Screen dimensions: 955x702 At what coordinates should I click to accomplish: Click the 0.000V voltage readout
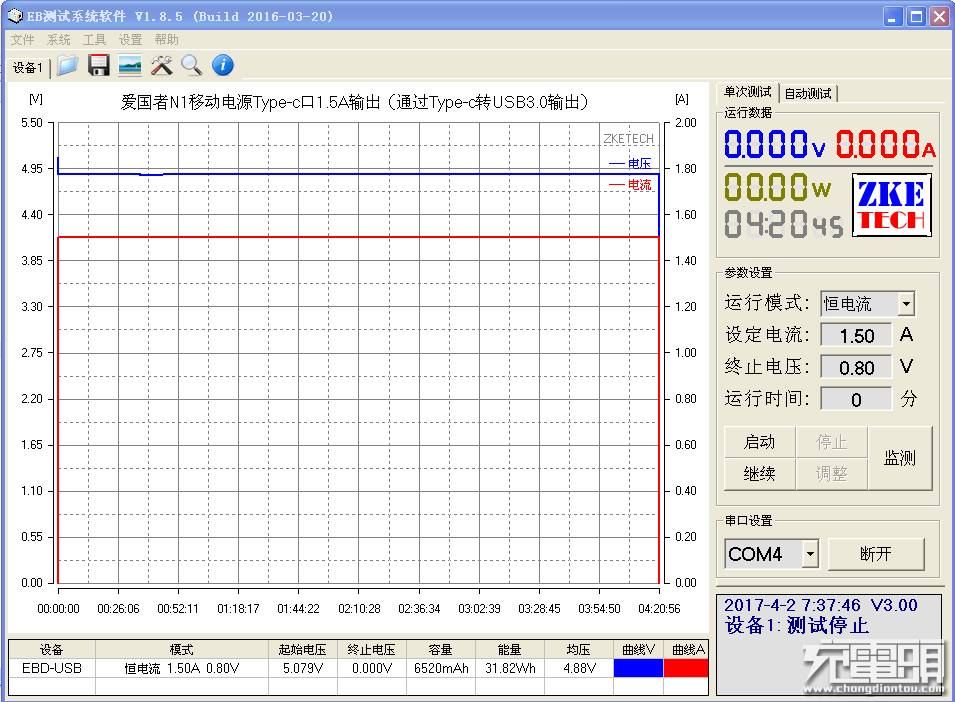pyautogui.click(x=775, y=145)
